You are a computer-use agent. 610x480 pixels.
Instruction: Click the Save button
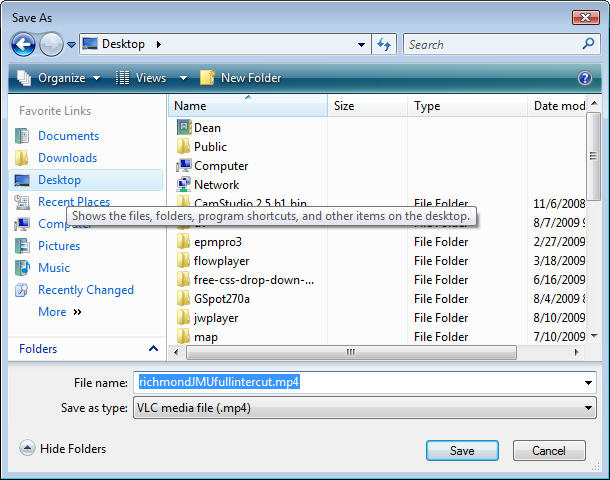coord(462,451)
